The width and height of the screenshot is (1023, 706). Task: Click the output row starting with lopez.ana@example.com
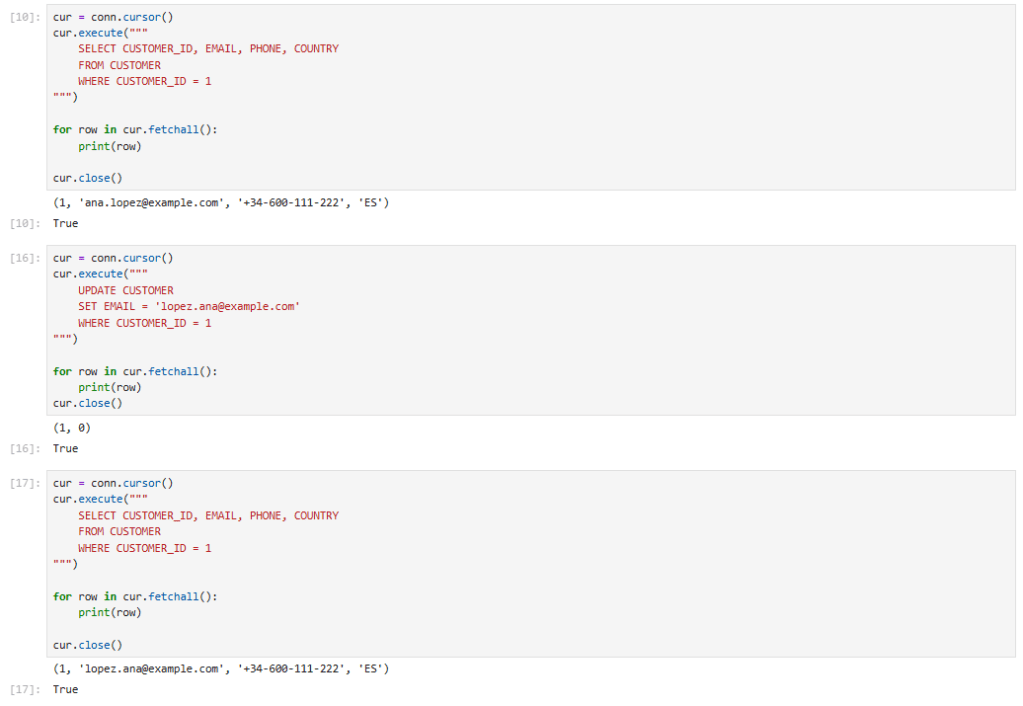(x=220, y=668)
